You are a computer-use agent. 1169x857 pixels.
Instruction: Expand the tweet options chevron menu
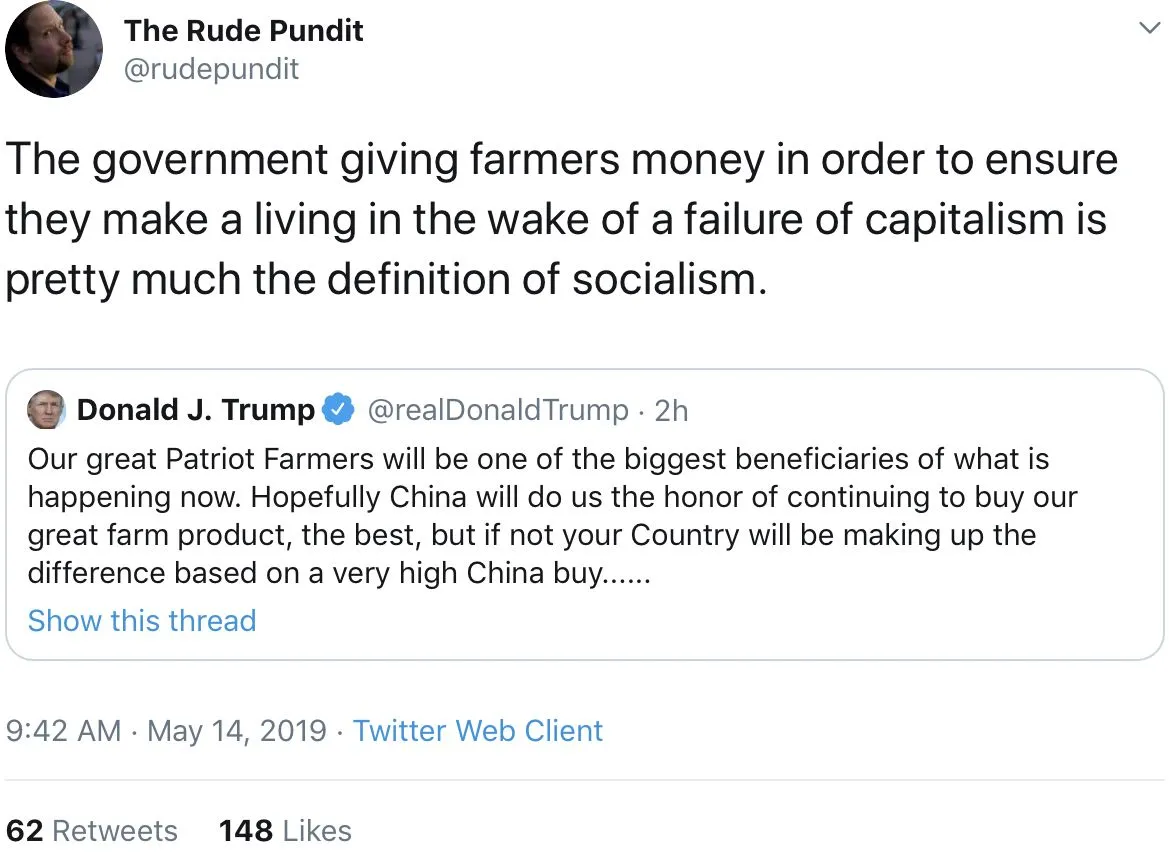pyautogui.click(x=1148, y=29)
